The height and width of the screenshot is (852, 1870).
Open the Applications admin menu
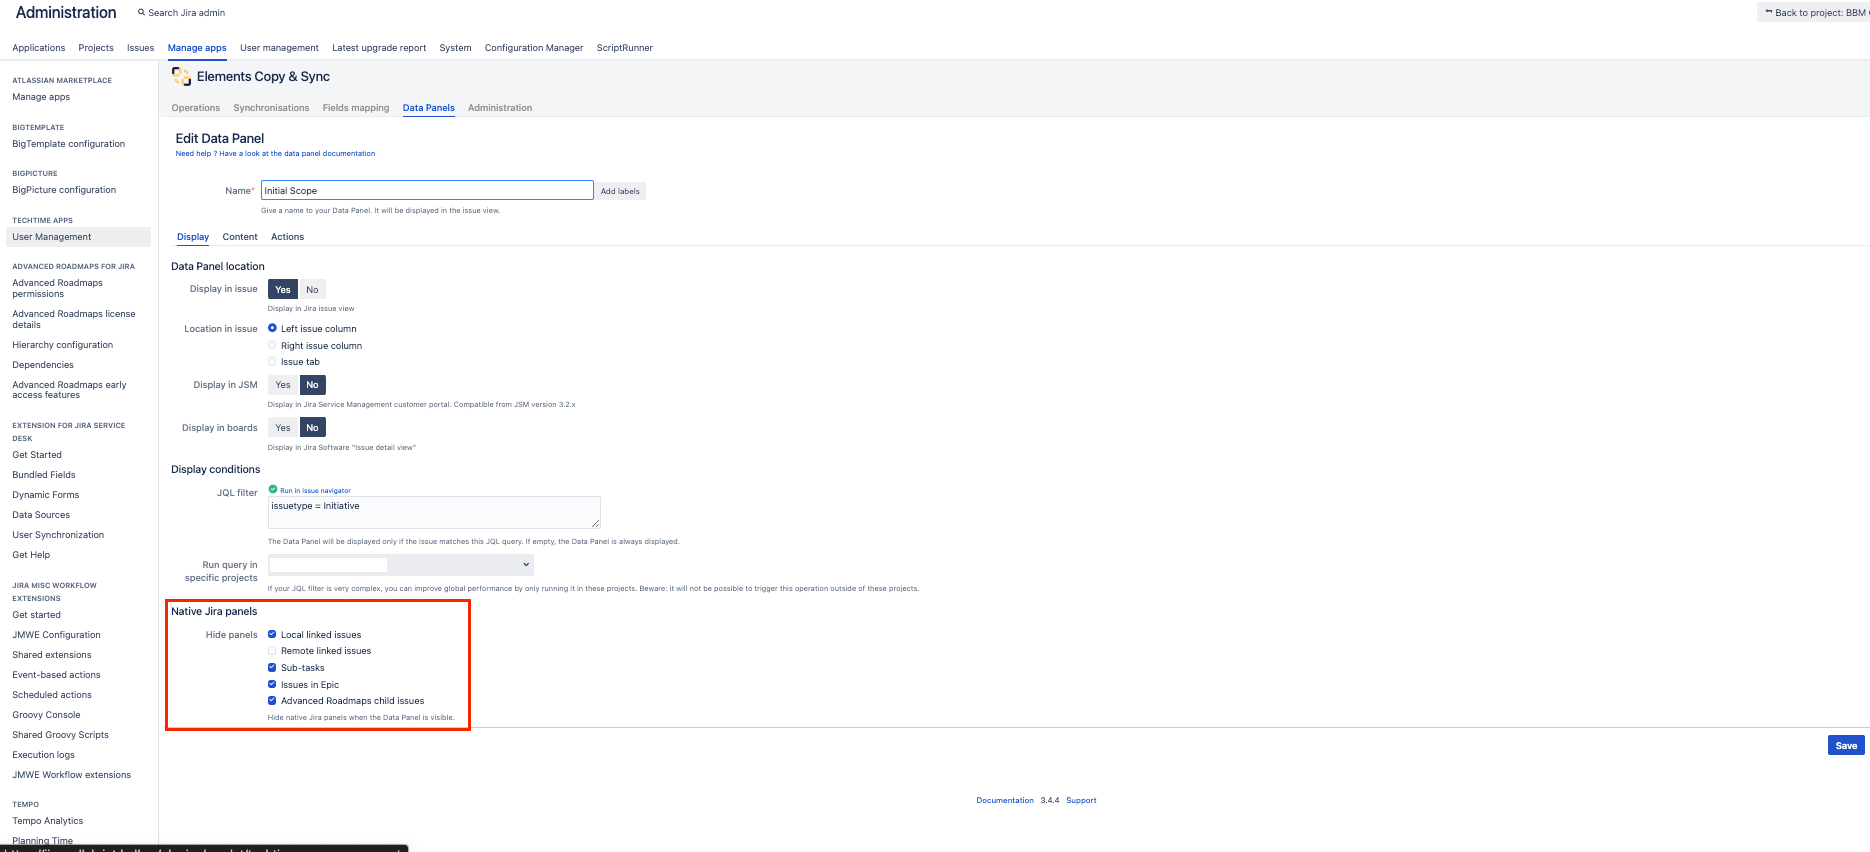39,48
